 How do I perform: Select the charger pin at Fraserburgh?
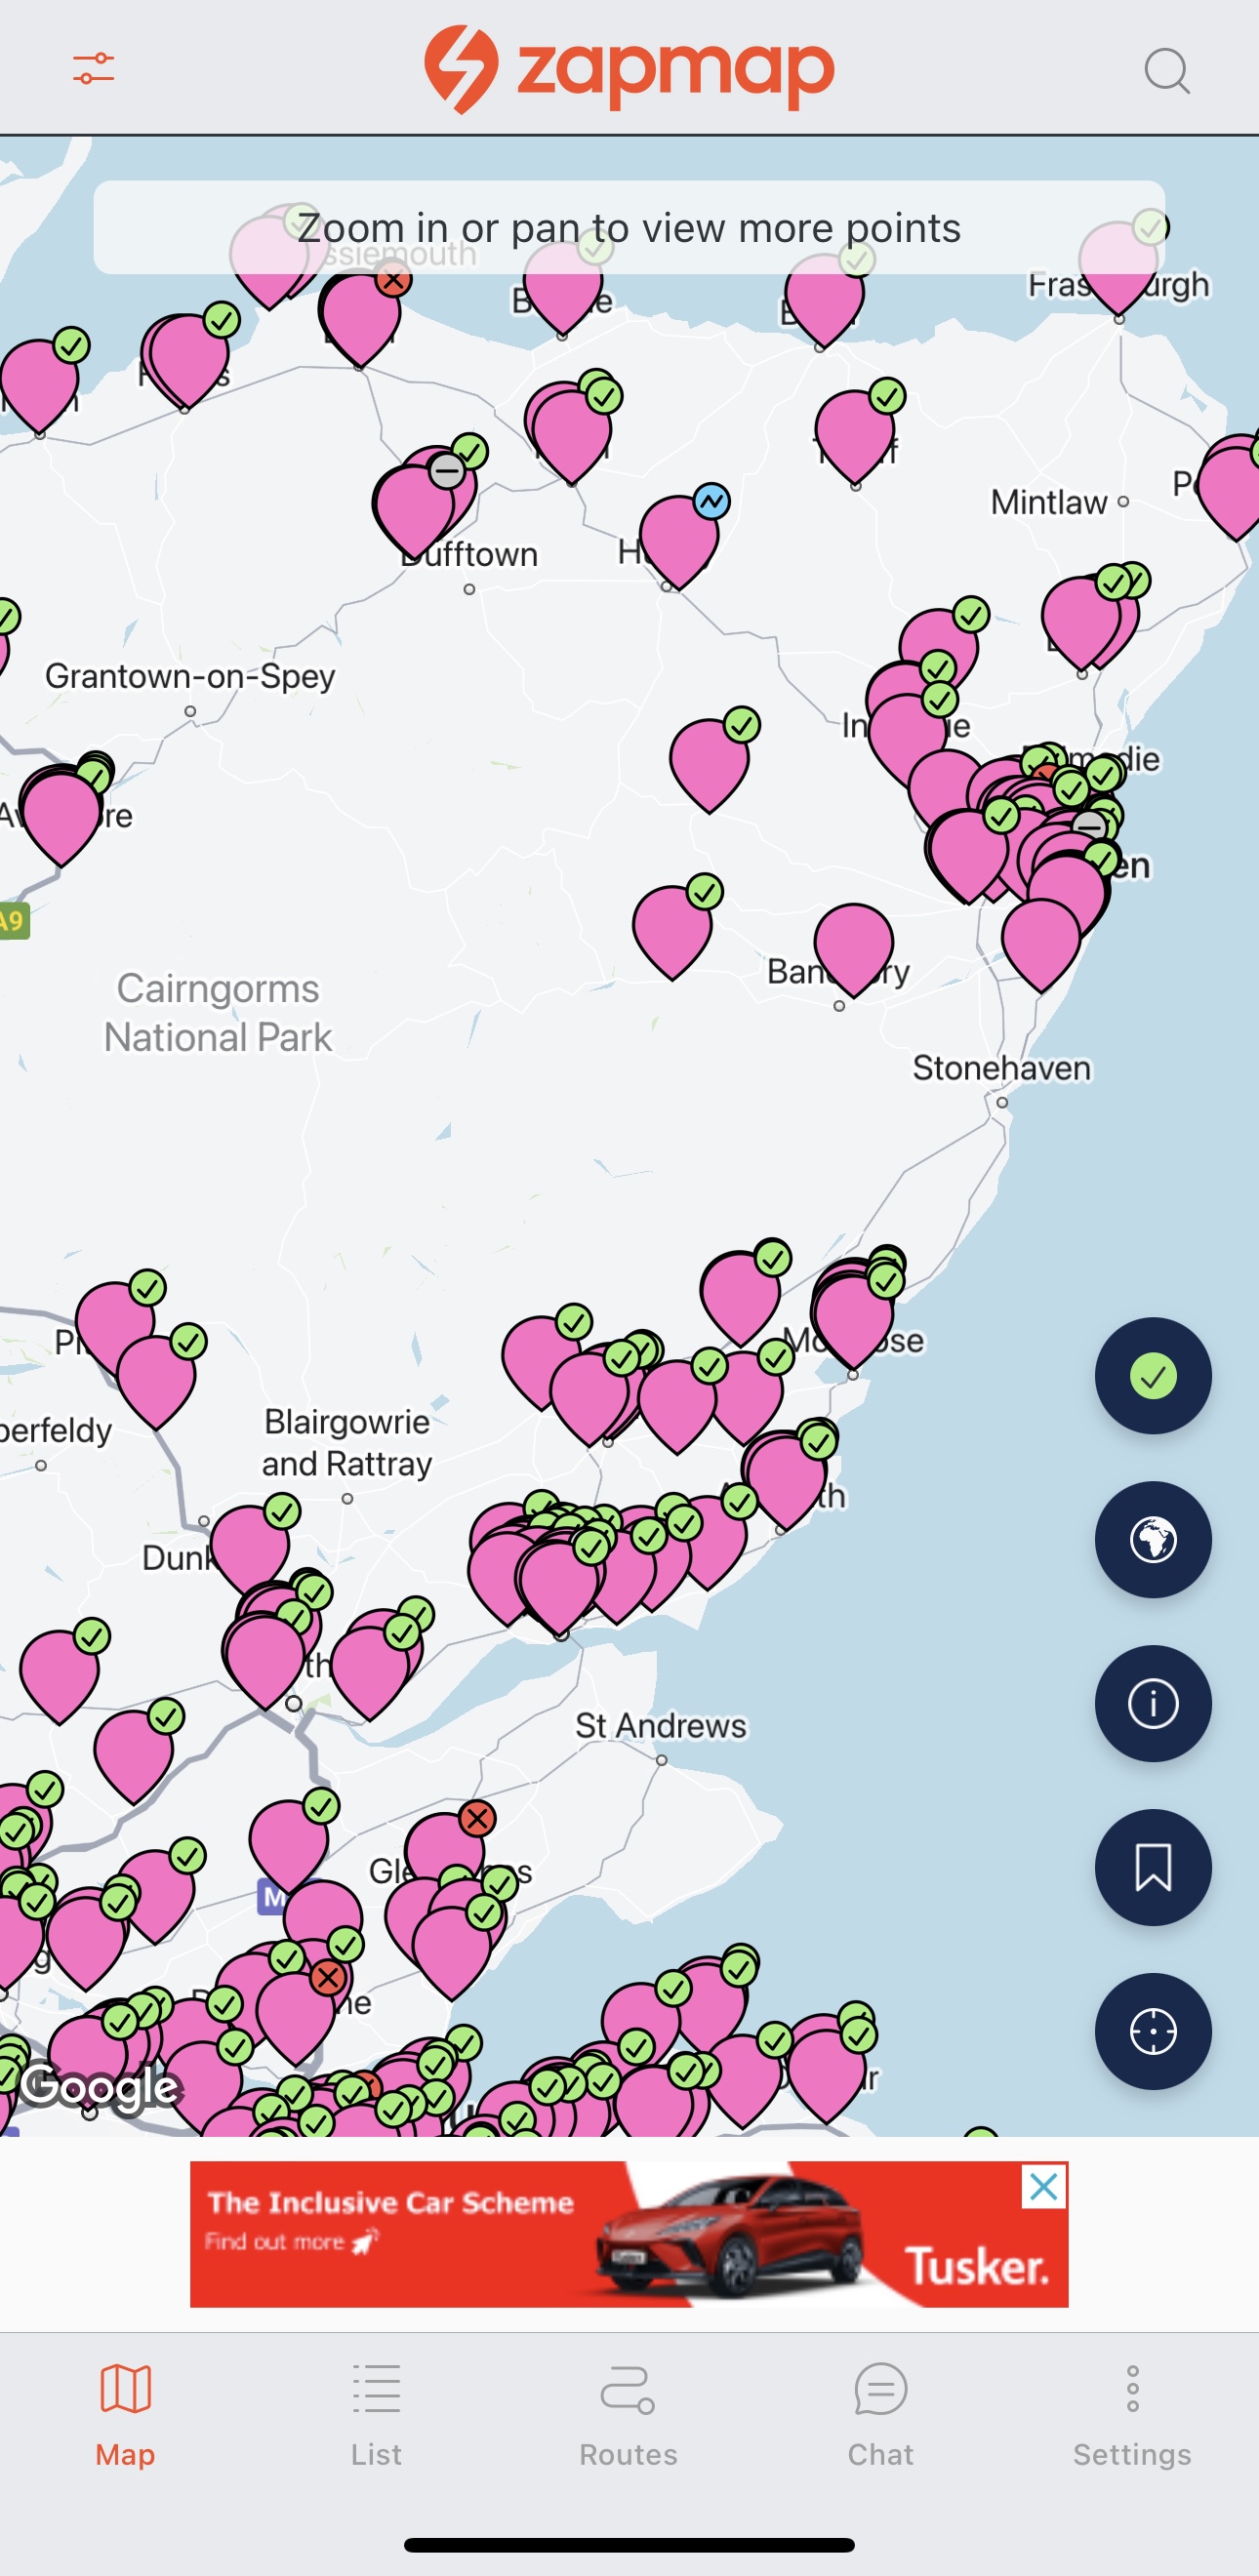tap(1118, 266)
